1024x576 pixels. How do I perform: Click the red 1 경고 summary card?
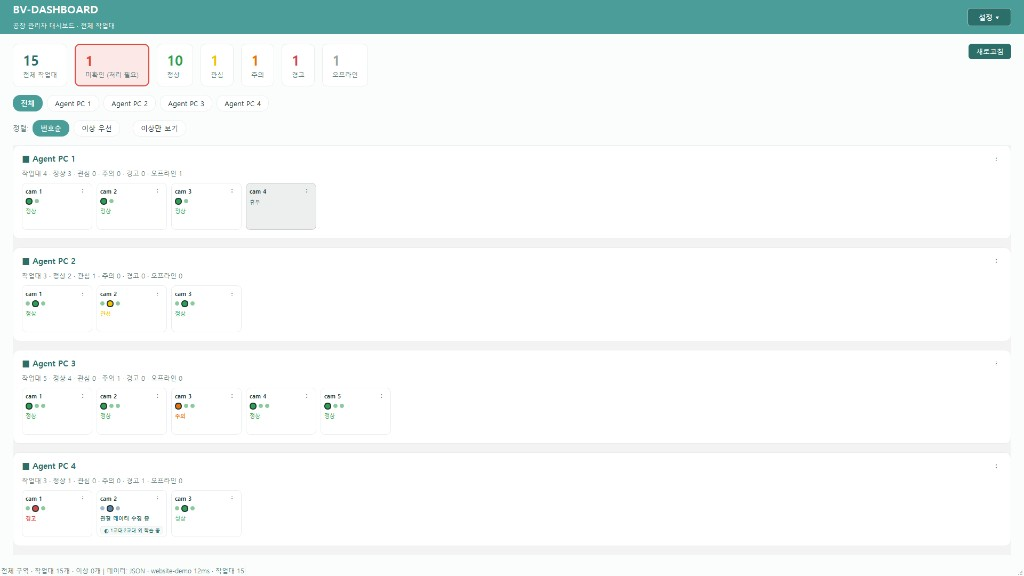(x=298, y=65)
